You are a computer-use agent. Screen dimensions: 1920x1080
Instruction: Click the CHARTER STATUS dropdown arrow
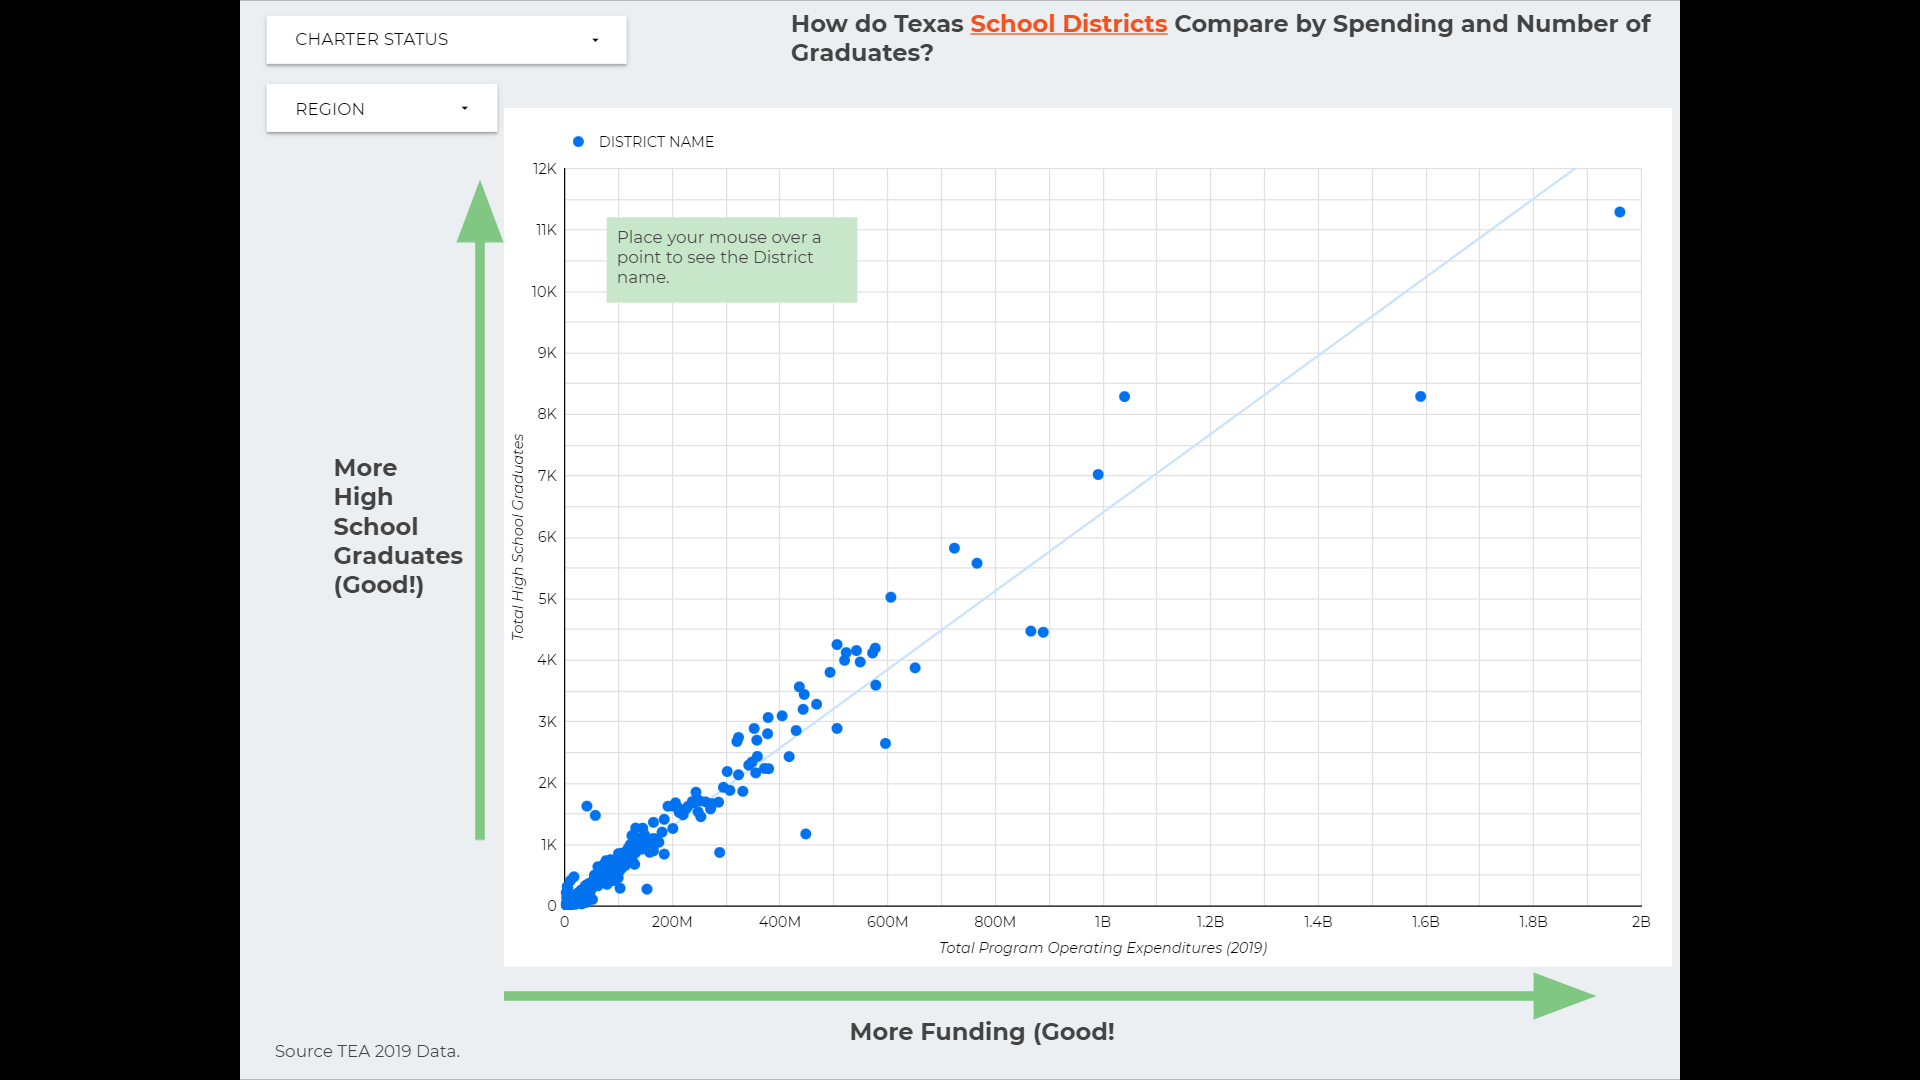595,40
